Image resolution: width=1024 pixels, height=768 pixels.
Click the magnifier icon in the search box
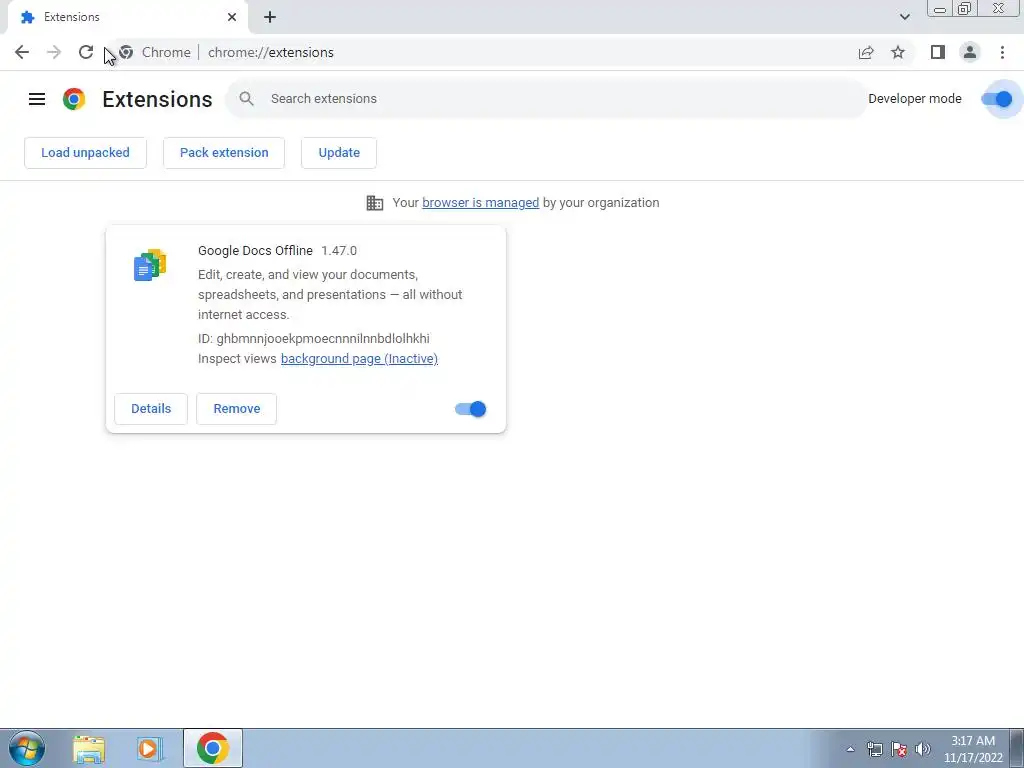pos(246,99)
